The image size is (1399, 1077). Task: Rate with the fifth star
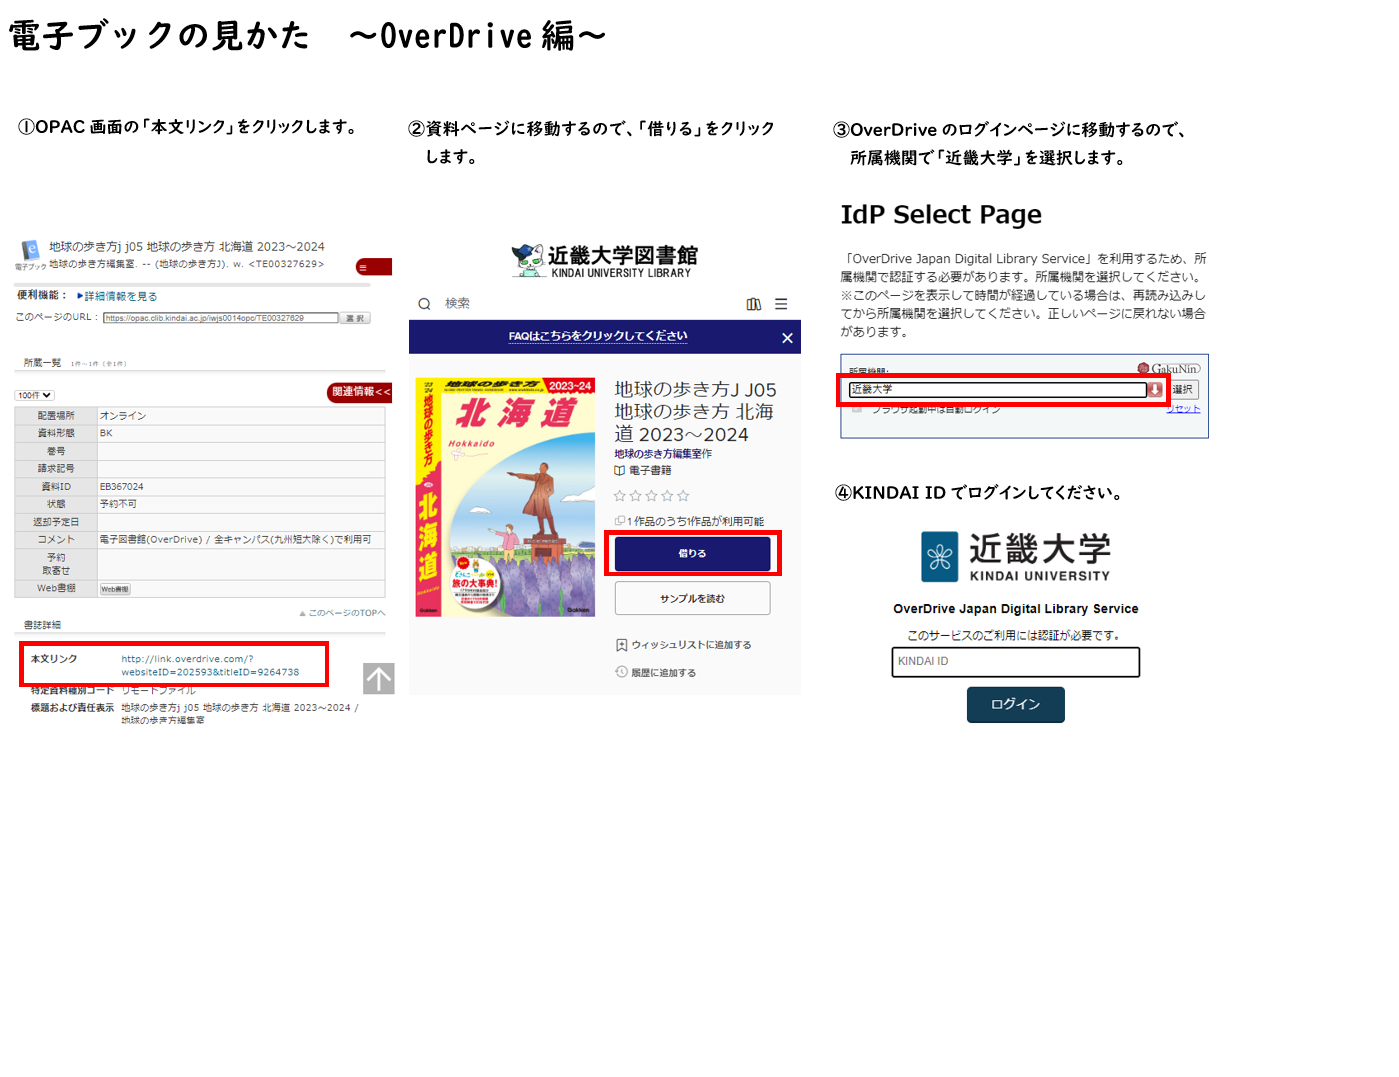click(x=683, y=496)
